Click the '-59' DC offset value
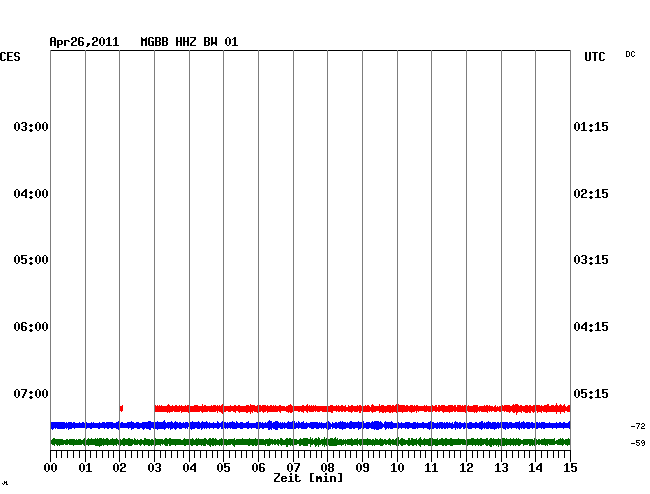This screenshot has width=650, height=494. pos(638,443)
